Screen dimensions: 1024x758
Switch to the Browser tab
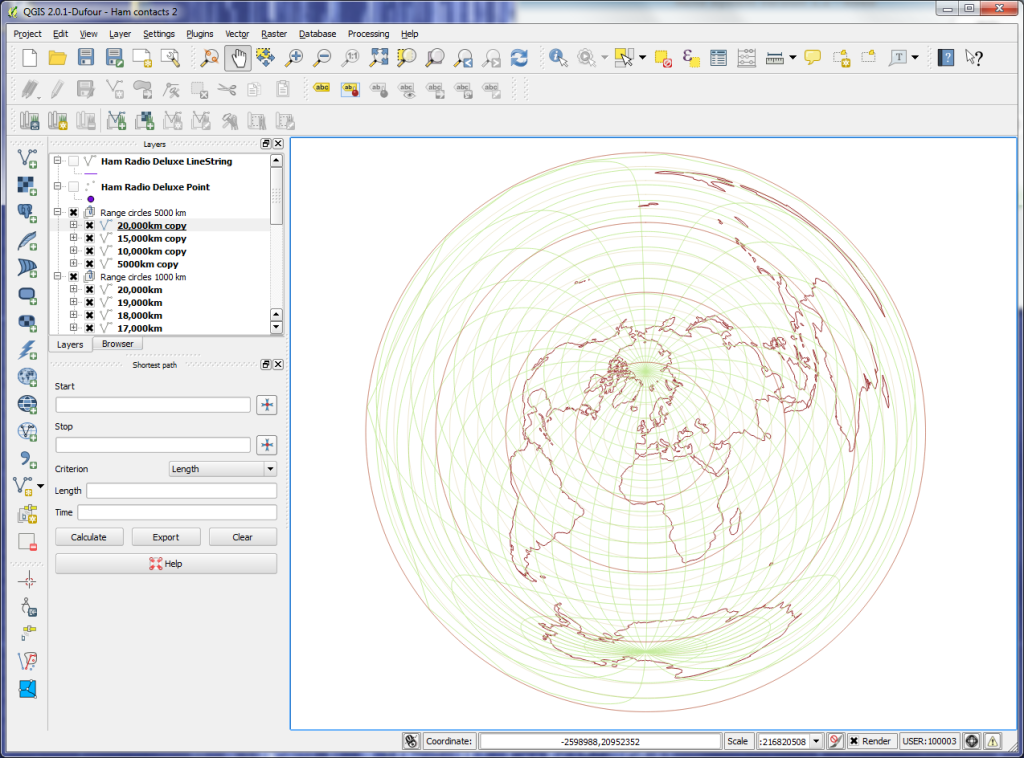click(x=117, y=344)
